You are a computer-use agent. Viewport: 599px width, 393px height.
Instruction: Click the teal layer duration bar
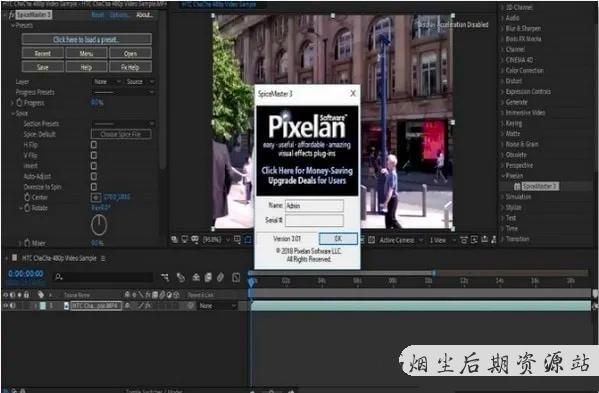[421, 306]
